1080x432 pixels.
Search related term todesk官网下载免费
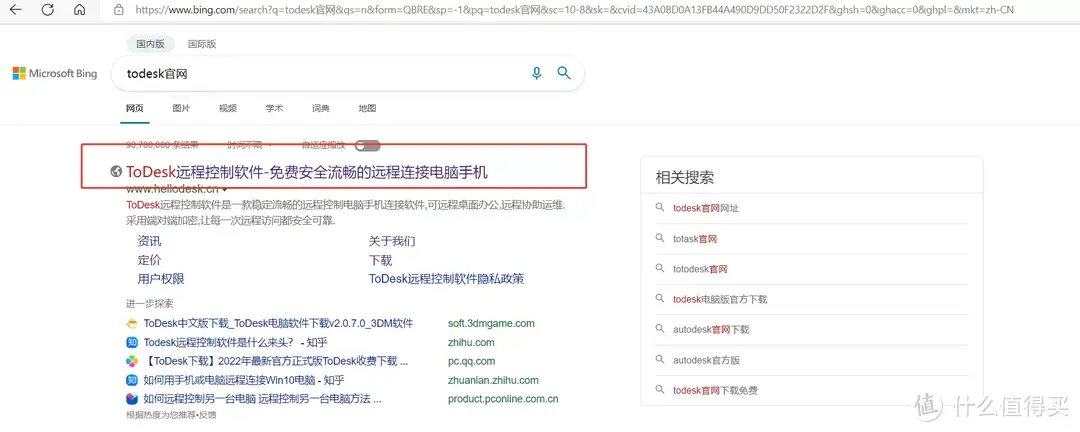point(715,390)
